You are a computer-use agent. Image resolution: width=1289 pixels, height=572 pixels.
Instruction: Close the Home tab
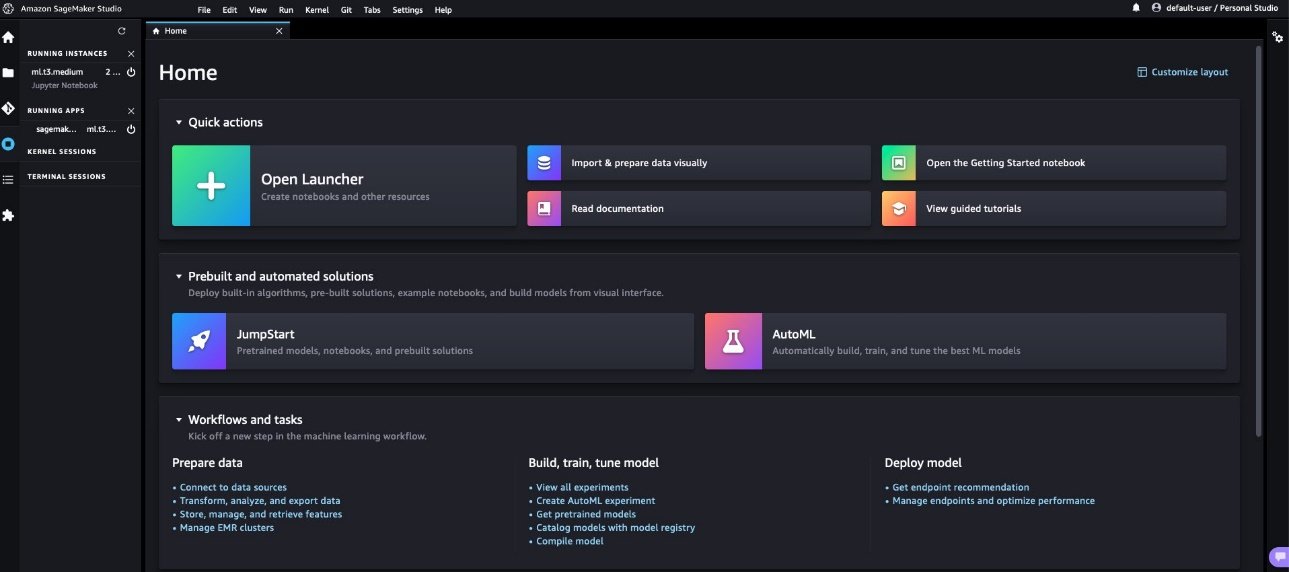(279, 31)
